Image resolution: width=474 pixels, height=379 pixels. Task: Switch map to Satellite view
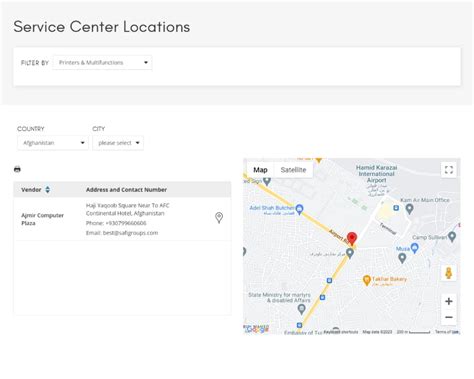[x=293, y=170]
